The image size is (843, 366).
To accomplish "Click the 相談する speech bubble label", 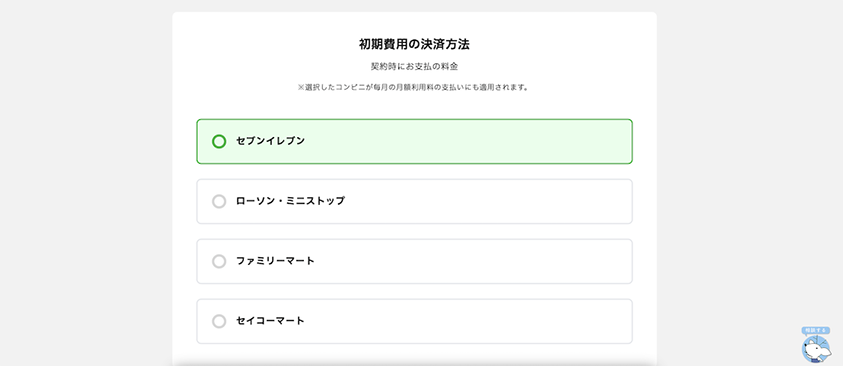I will pos(816,331).
